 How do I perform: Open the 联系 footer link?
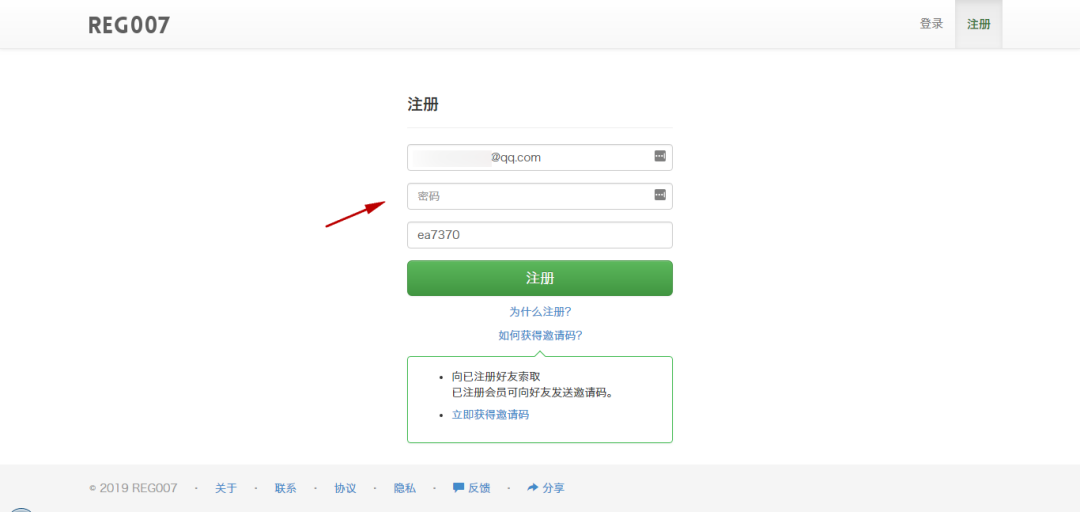pos(286,488)
